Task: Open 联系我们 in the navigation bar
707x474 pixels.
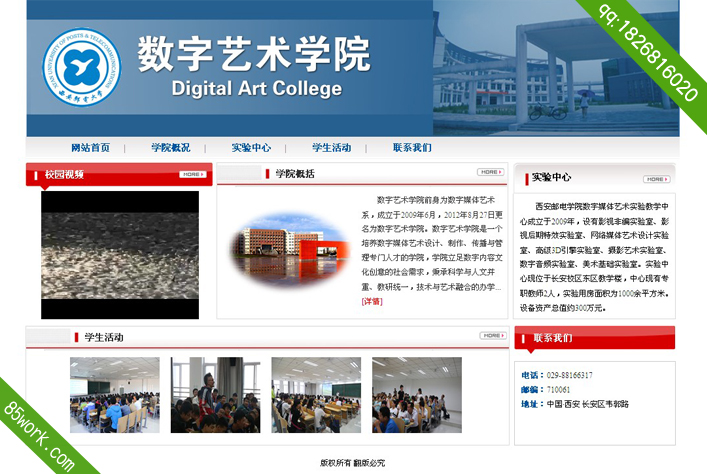Action: tap(412, 147)
